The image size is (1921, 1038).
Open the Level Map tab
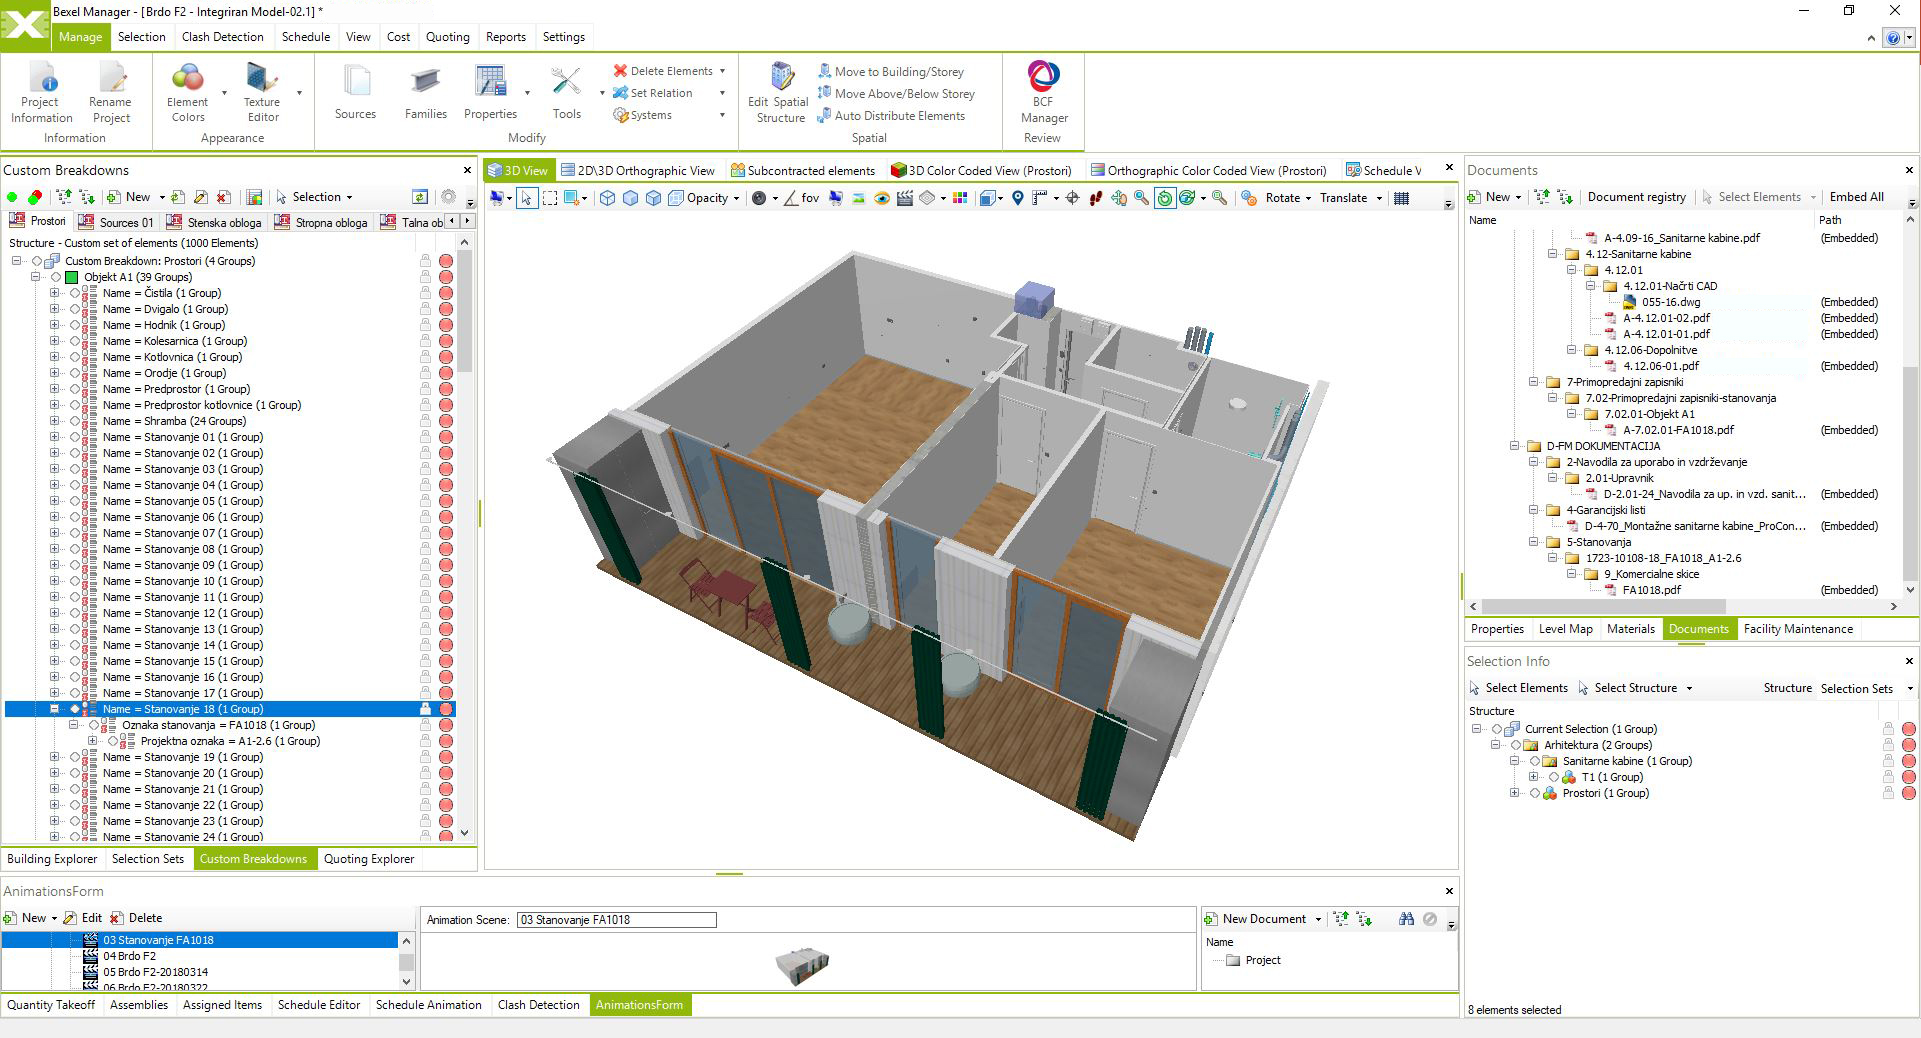point(1565,629)
